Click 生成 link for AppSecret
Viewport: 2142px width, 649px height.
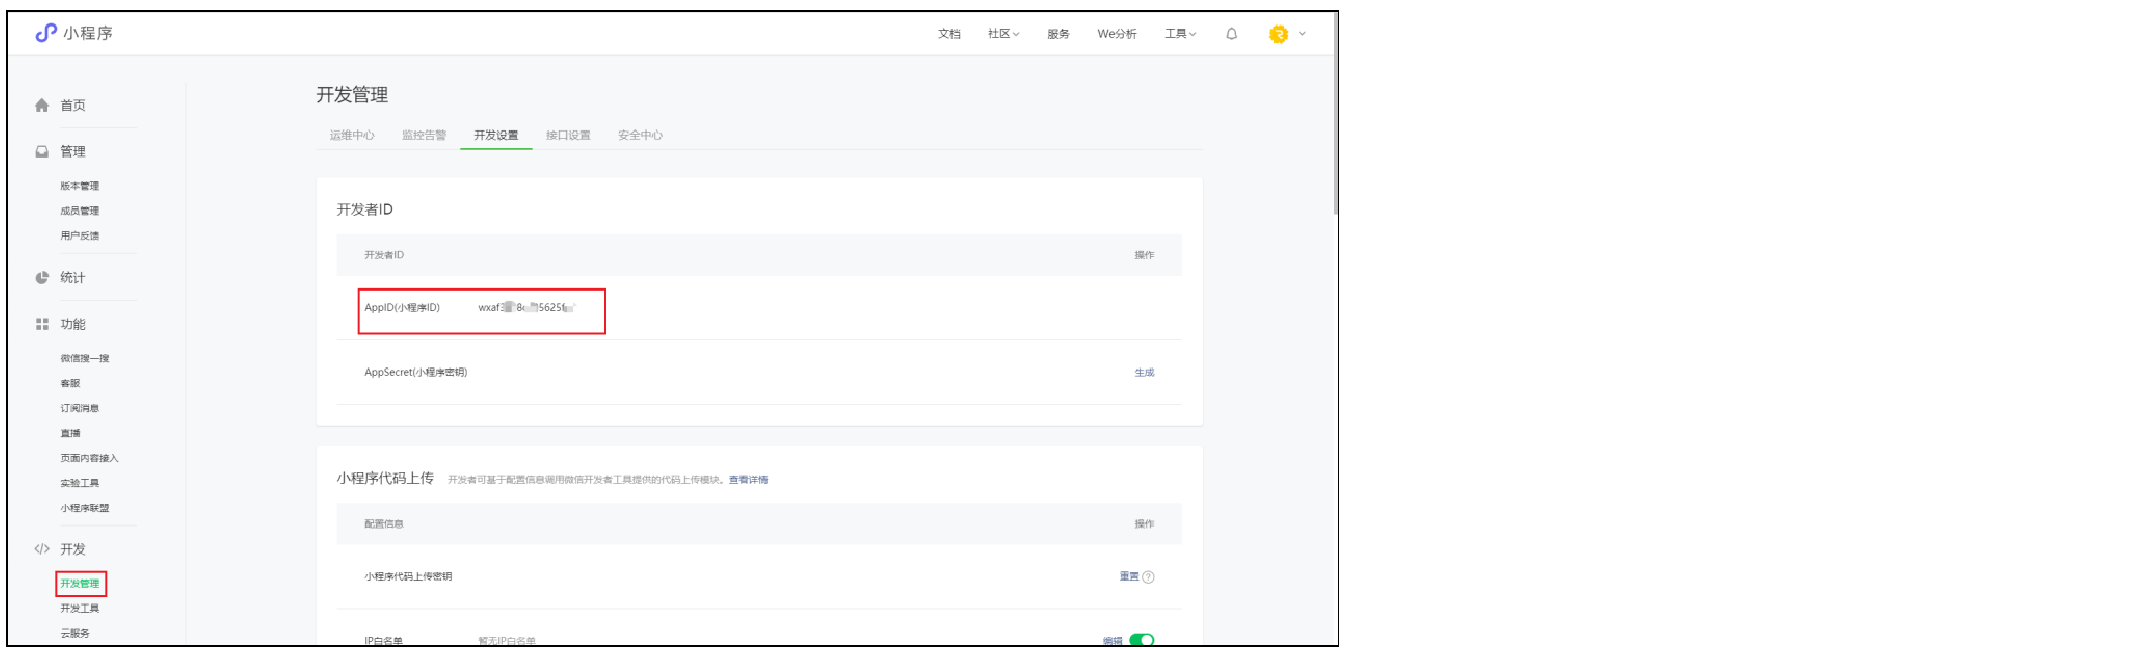[1144, 372]
